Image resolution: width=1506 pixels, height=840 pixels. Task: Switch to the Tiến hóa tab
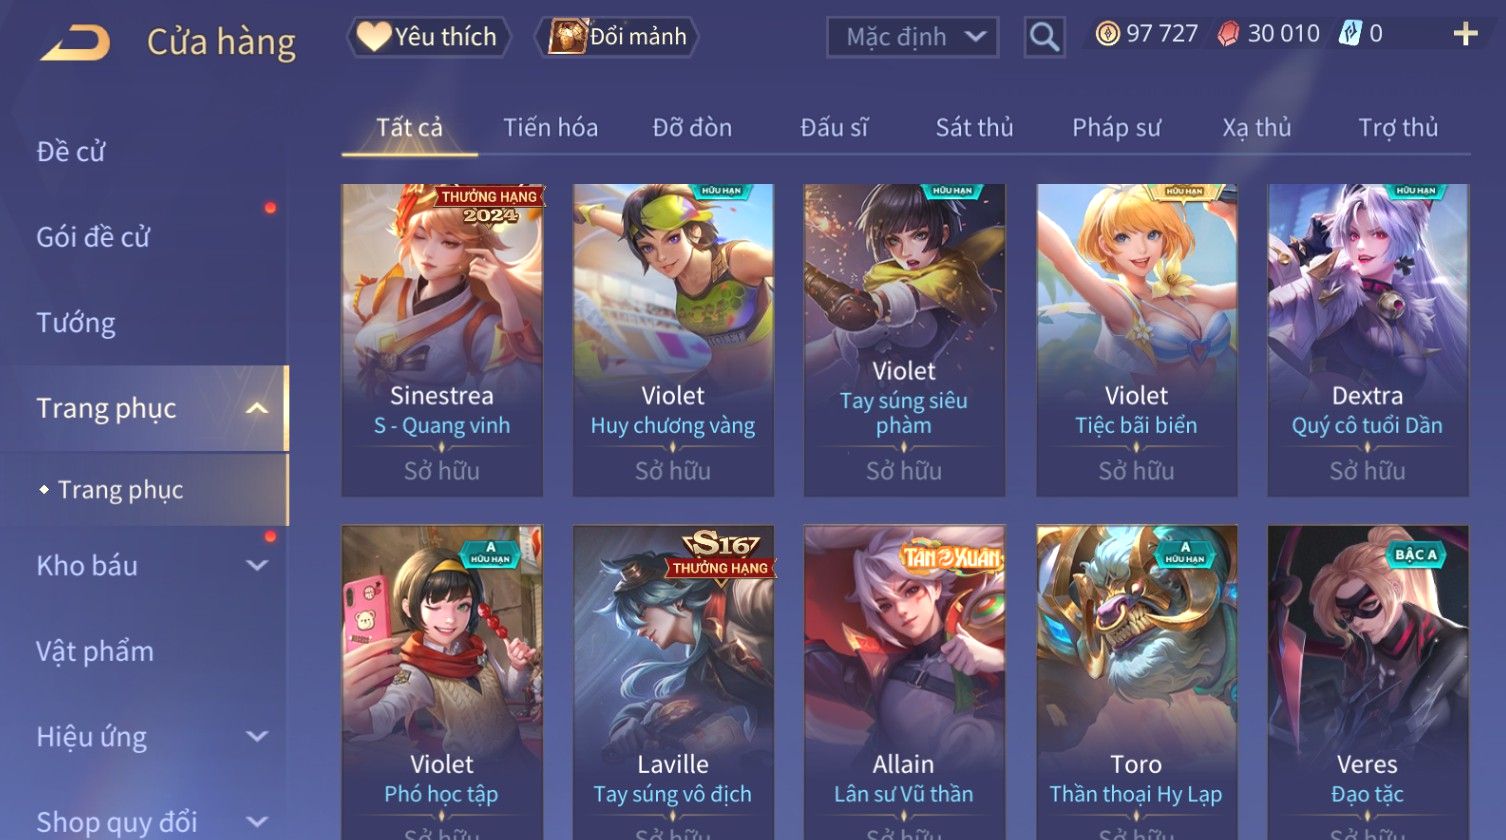point(550,128)
